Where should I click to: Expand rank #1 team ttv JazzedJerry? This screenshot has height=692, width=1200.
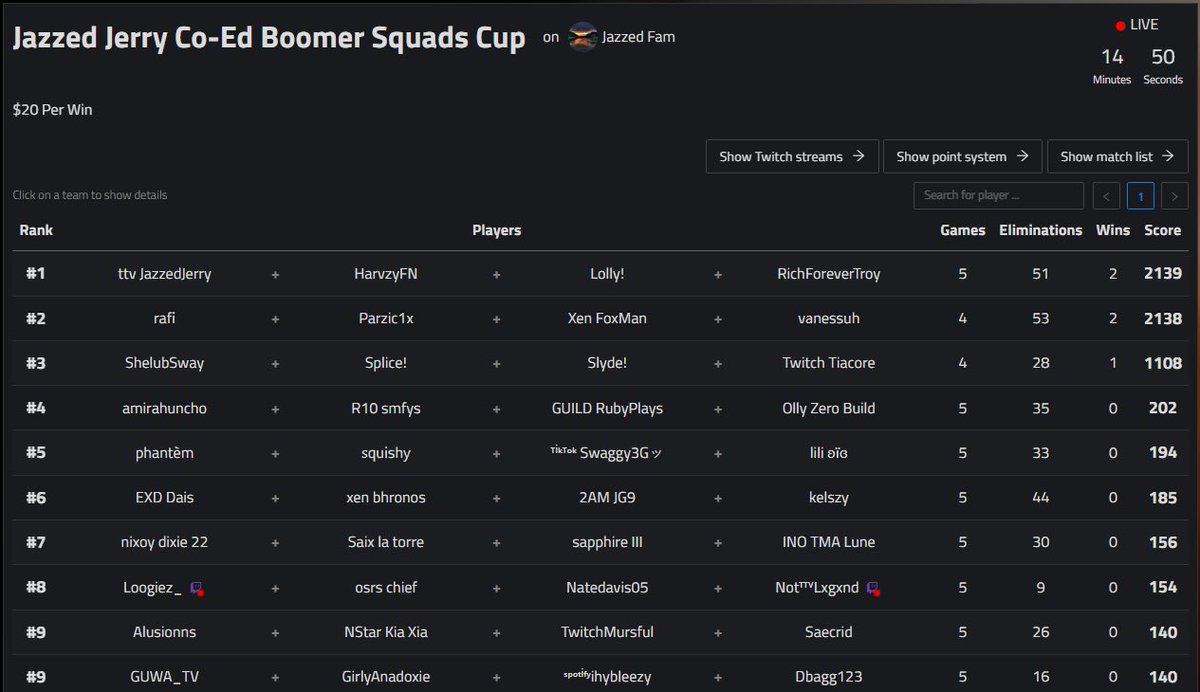tap(600, 274)
